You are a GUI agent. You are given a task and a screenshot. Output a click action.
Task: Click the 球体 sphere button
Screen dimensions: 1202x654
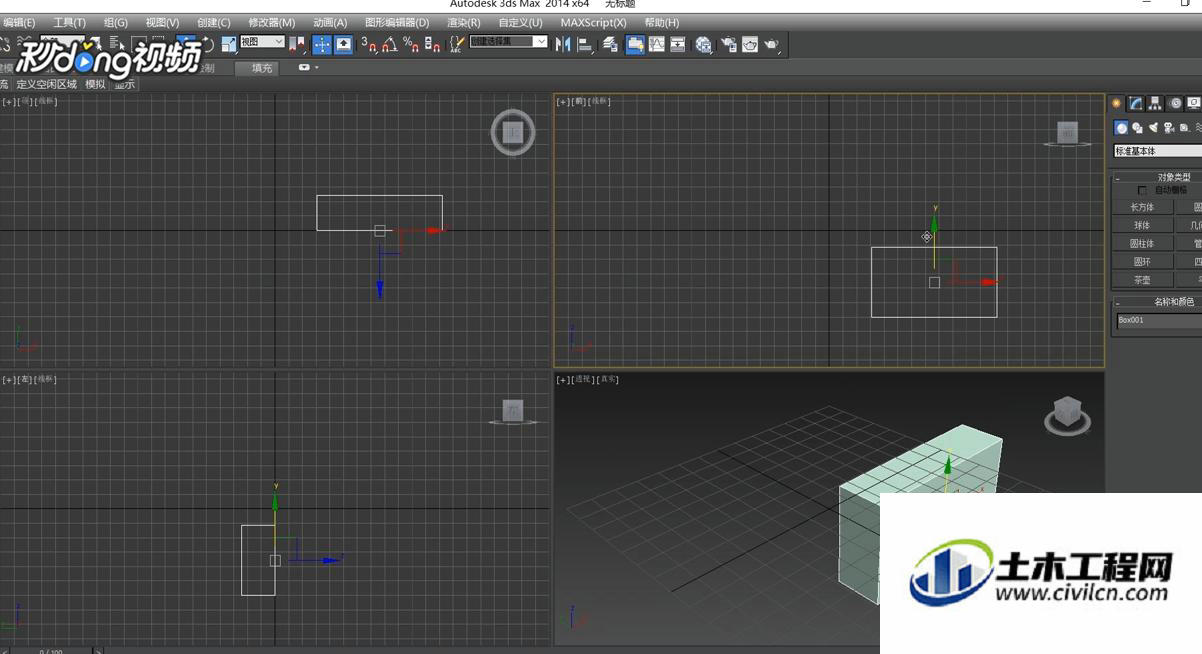1141,225
